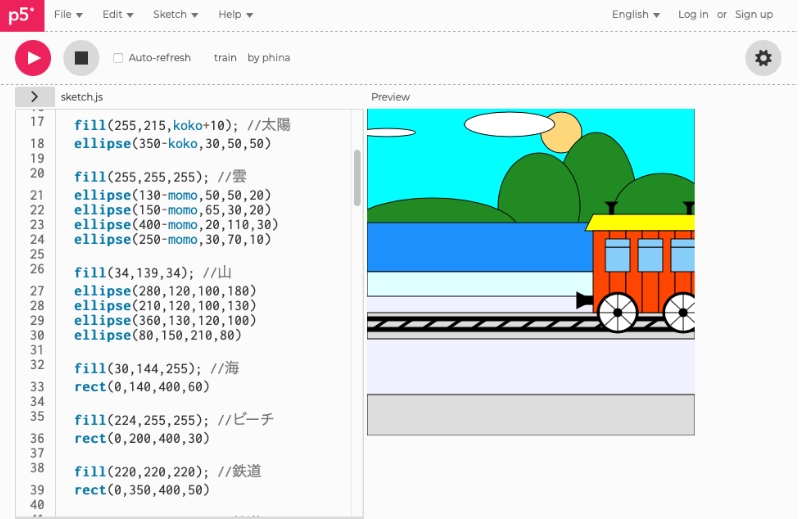Open the File menu
Screen dimensions: 800x519
coord(68,15)
